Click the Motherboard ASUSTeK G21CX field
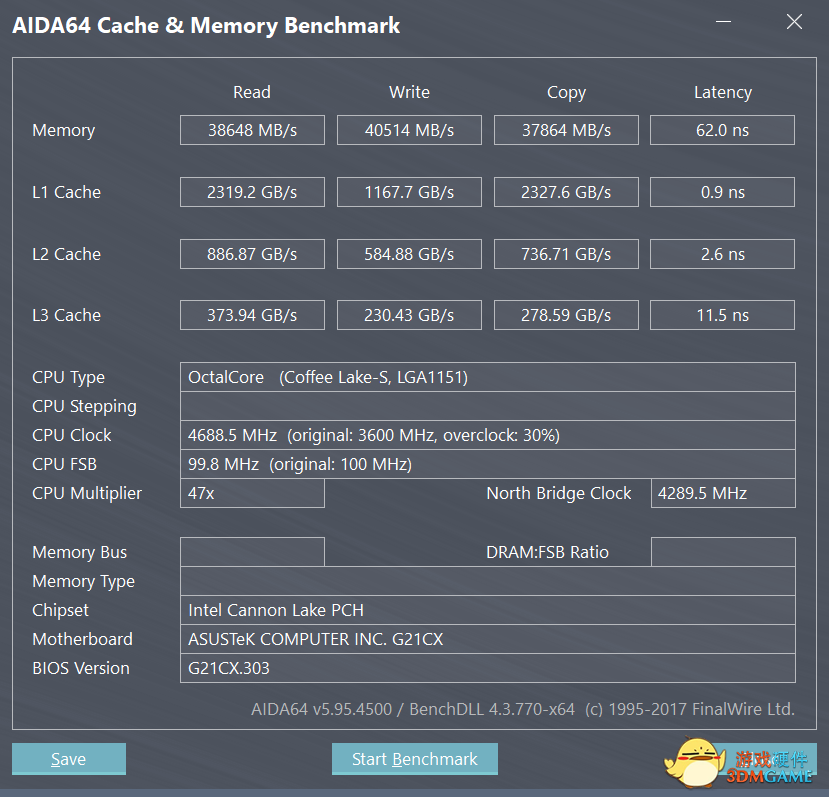The width and height of the screenshot is (829, 797). tap(487, 639)
